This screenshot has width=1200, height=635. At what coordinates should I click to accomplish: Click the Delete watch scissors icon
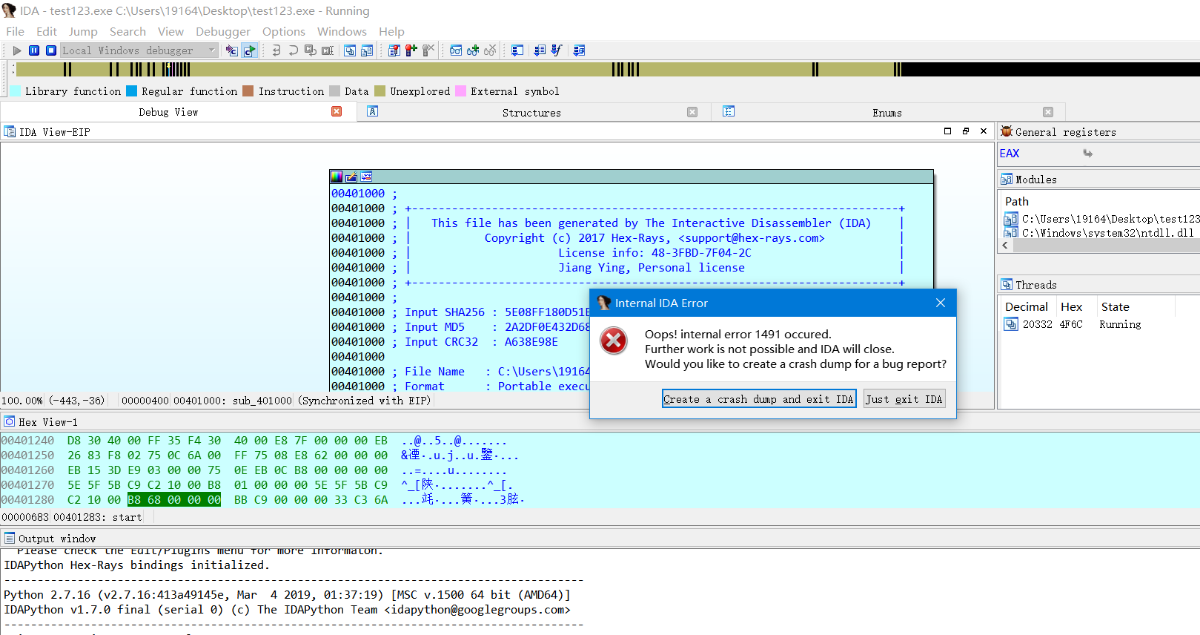[x=490, y=50]
